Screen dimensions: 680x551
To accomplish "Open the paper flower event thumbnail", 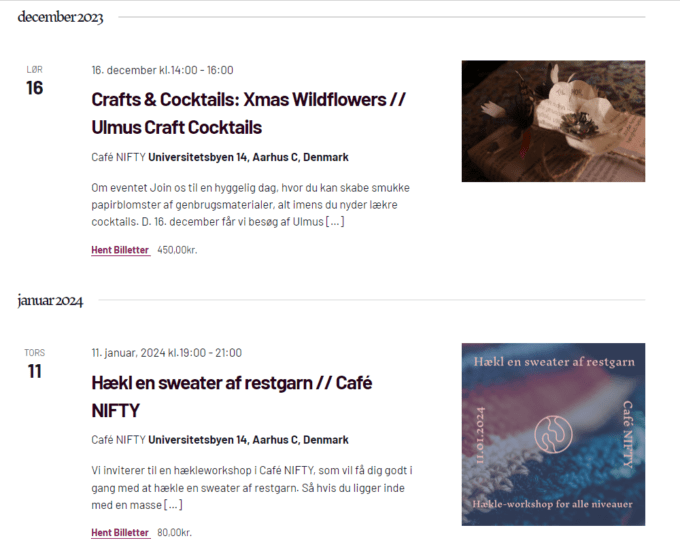I will pos(553,121).
